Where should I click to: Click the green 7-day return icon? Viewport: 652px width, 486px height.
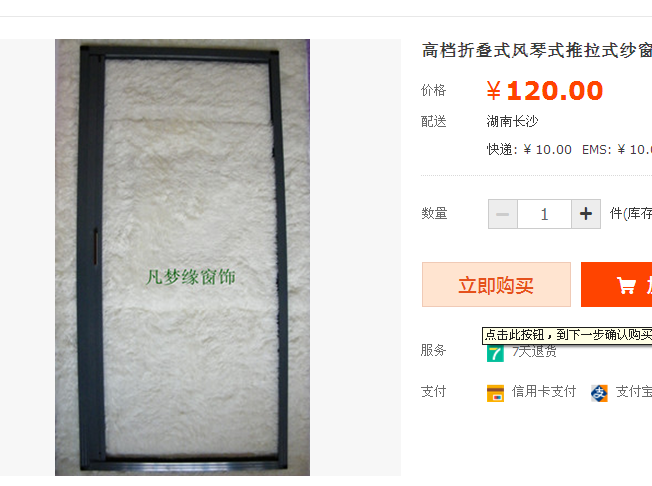(495, 353)
